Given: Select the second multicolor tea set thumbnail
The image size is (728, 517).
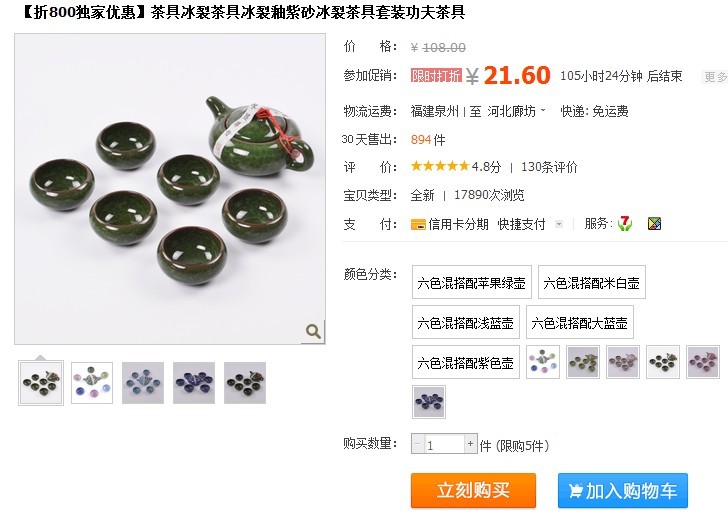Looking at the screenshot, I should pos(92,383).
